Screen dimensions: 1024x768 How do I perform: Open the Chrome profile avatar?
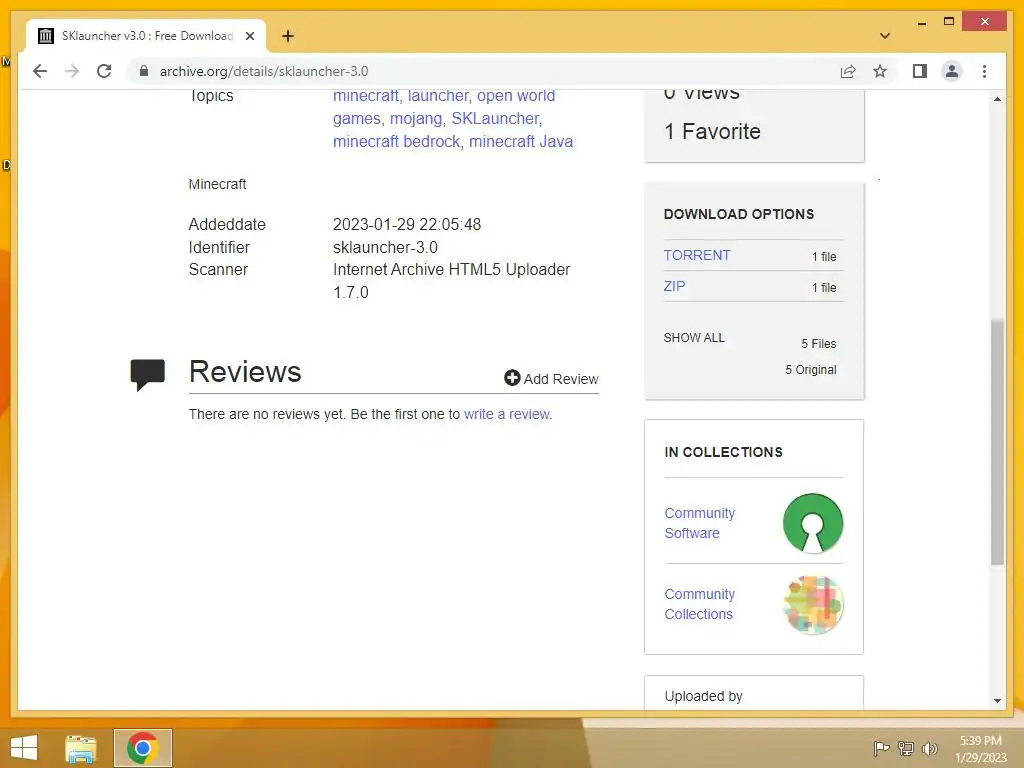click(952, 71)
